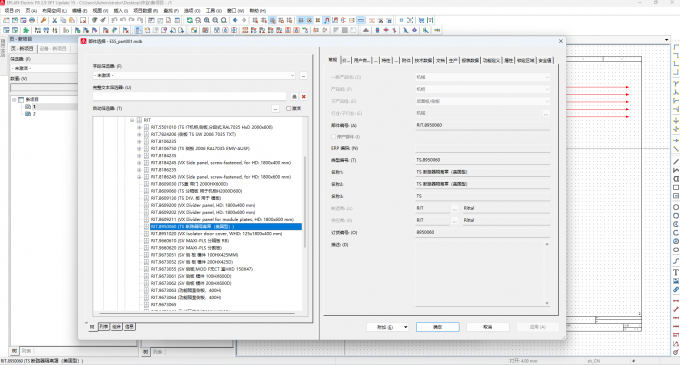Switch to the 功能定义 tab
Image resolution: width=680 pixels, height=365 pixels.
491,61
